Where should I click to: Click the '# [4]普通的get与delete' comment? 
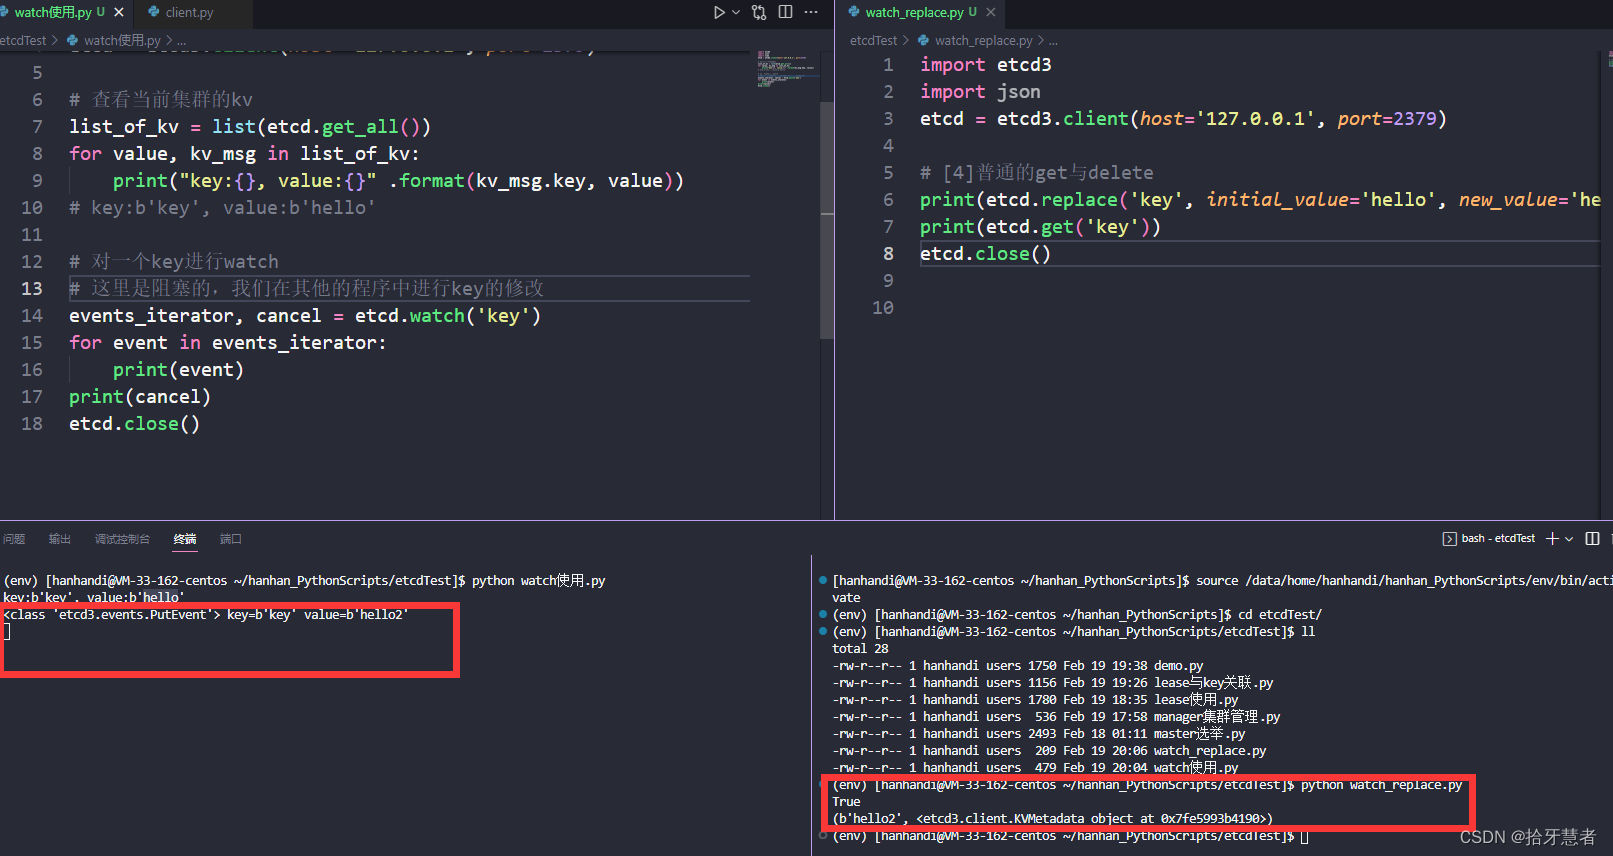pos(1036,173)
